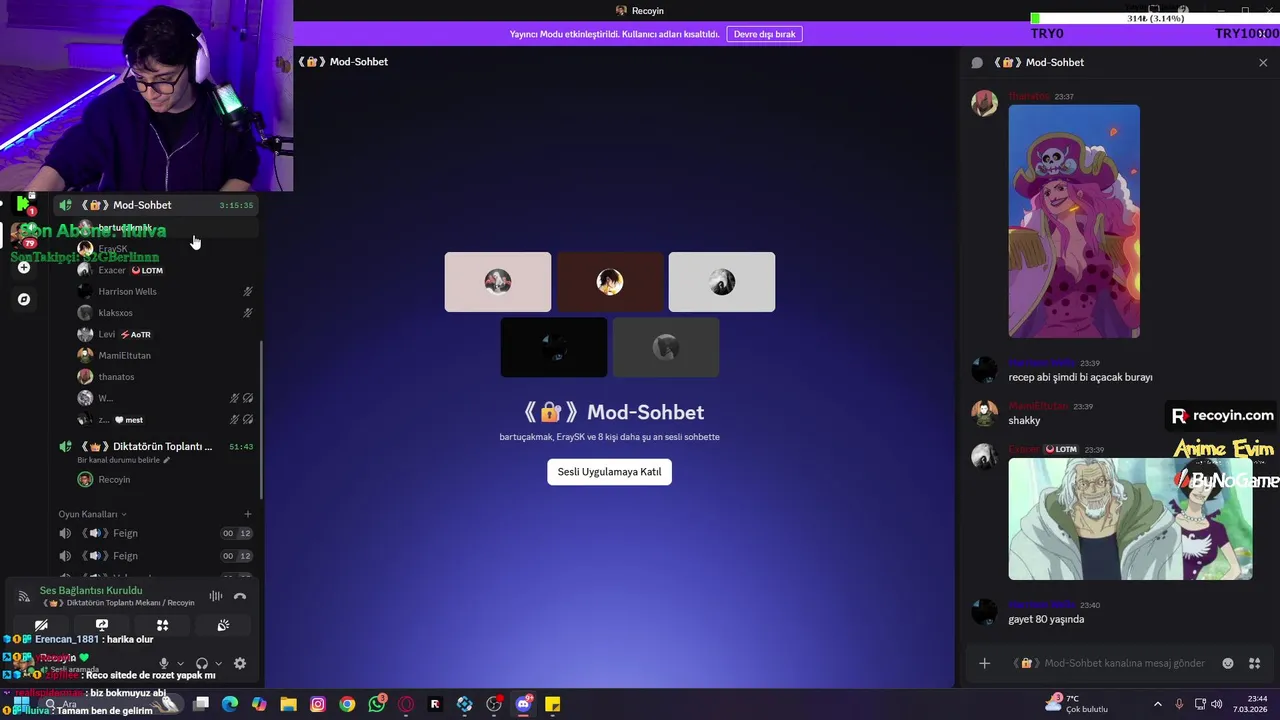Open headphone output options arrow
The height and width of the screenshot is (720, 1280).
pyautogui.click(x=218, y=663)
